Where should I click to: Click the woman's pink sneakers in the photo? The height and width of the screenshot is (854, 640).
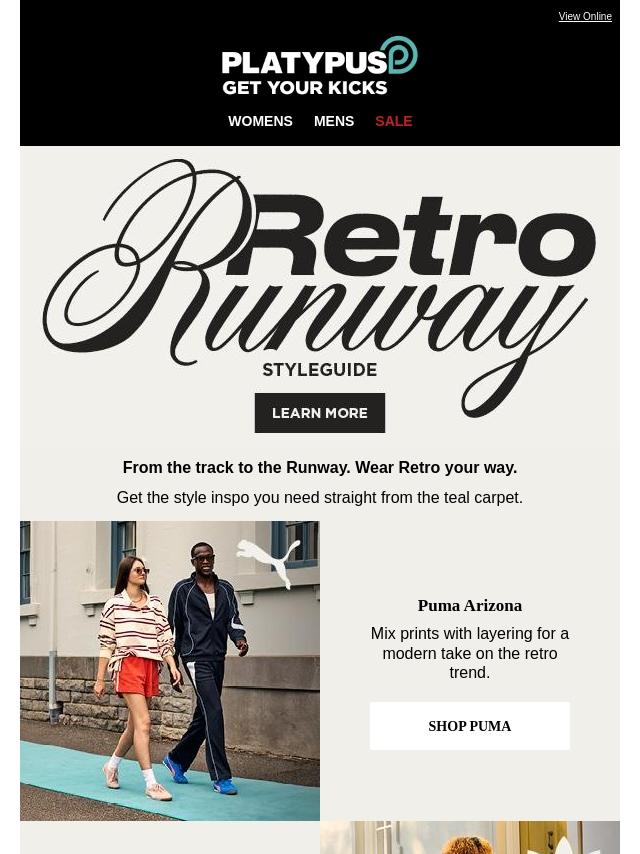tap(137, 783)
